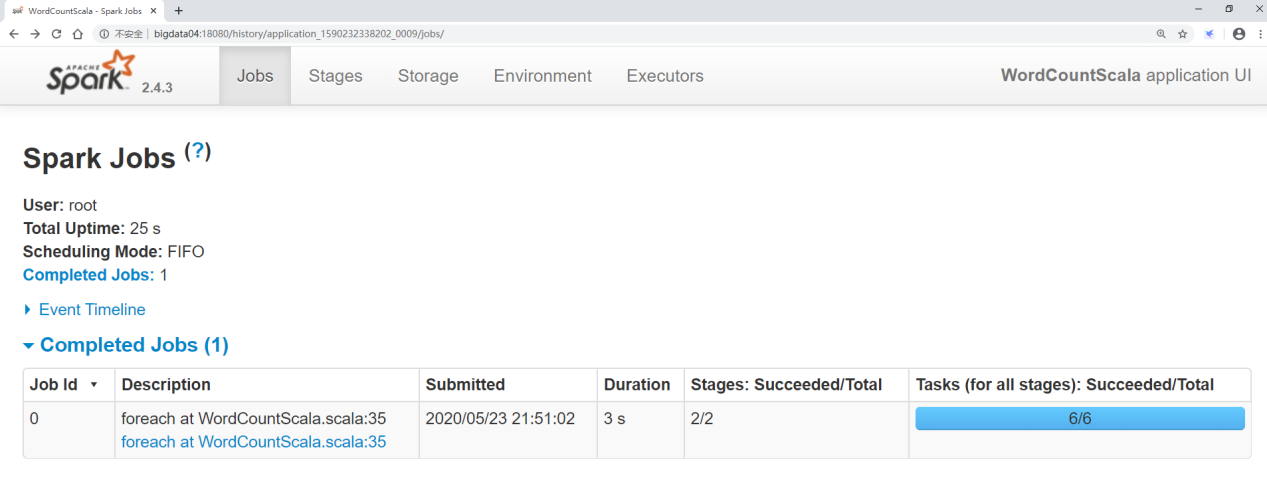The height and width of the screenshot is (482, 1267).
Task: Open the Environment tab
Action: (x=542, y=76)
